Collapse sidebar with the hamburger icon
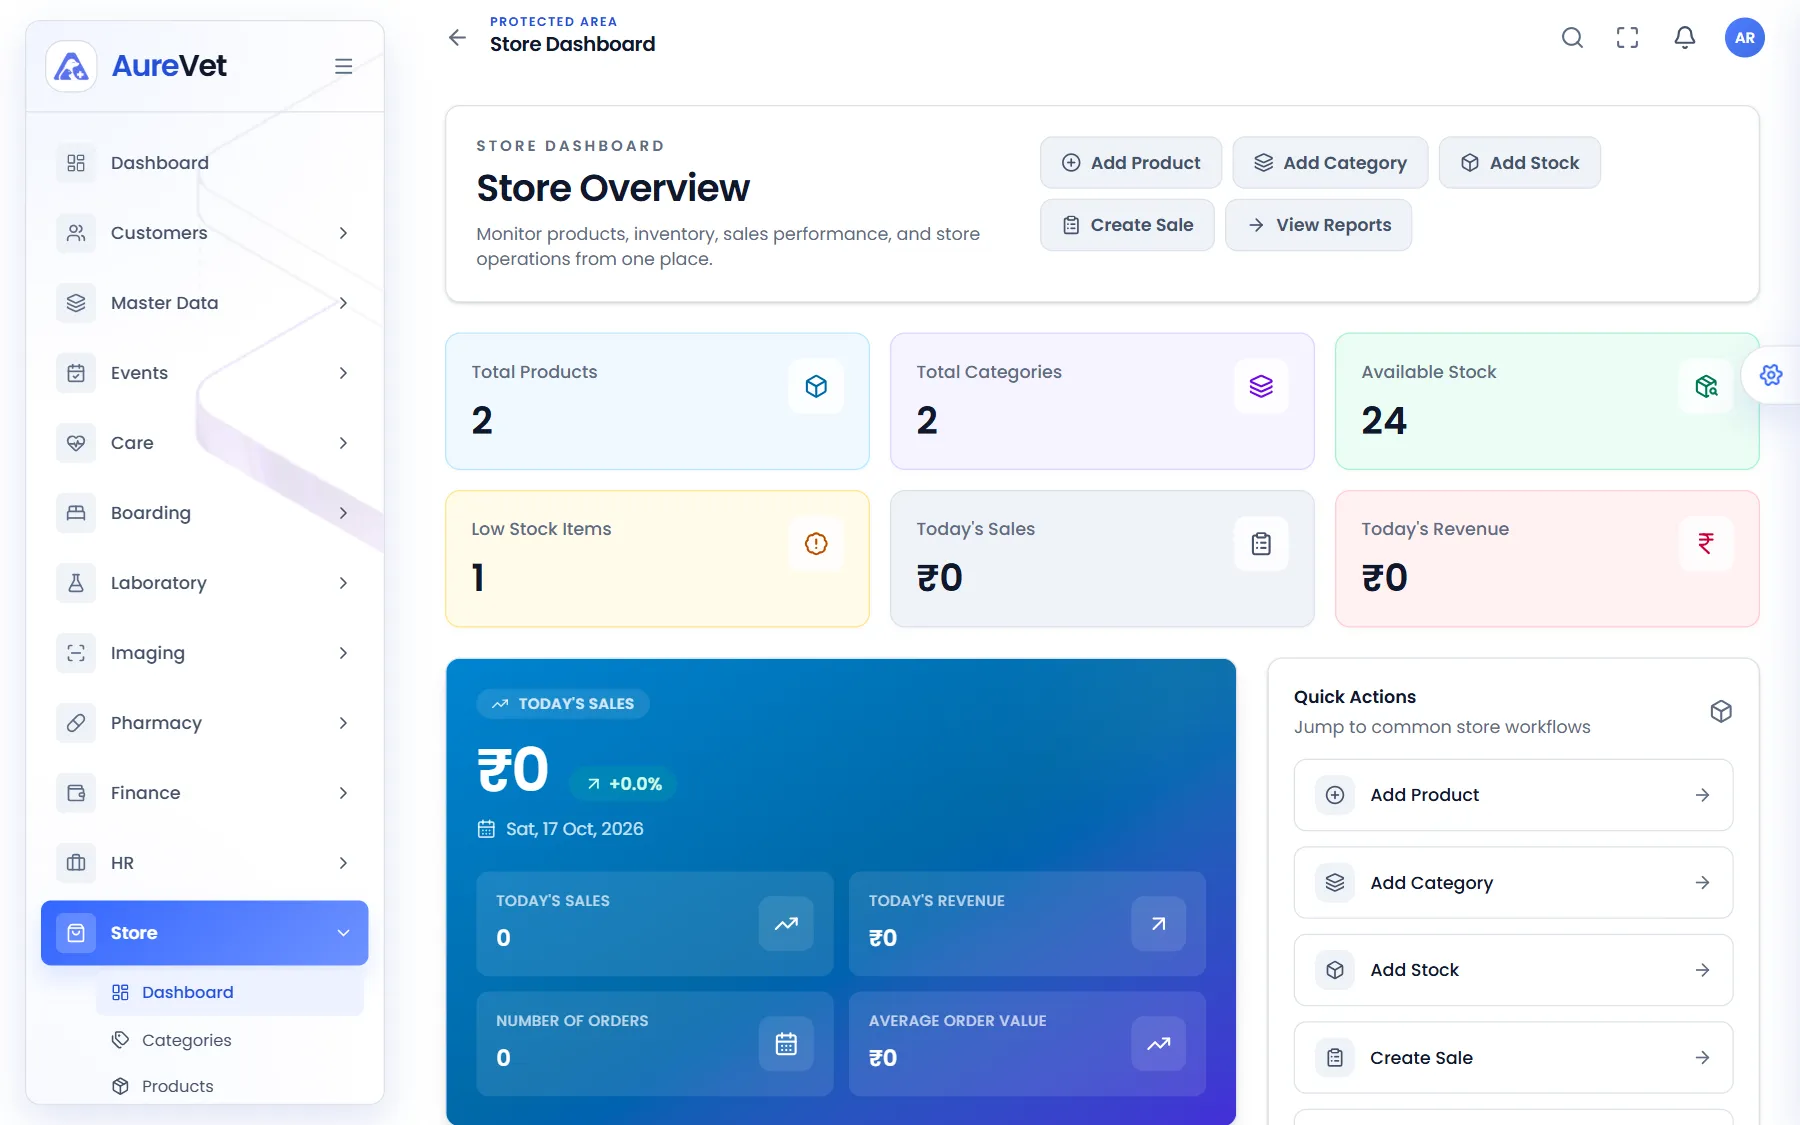 pos(343,66)
